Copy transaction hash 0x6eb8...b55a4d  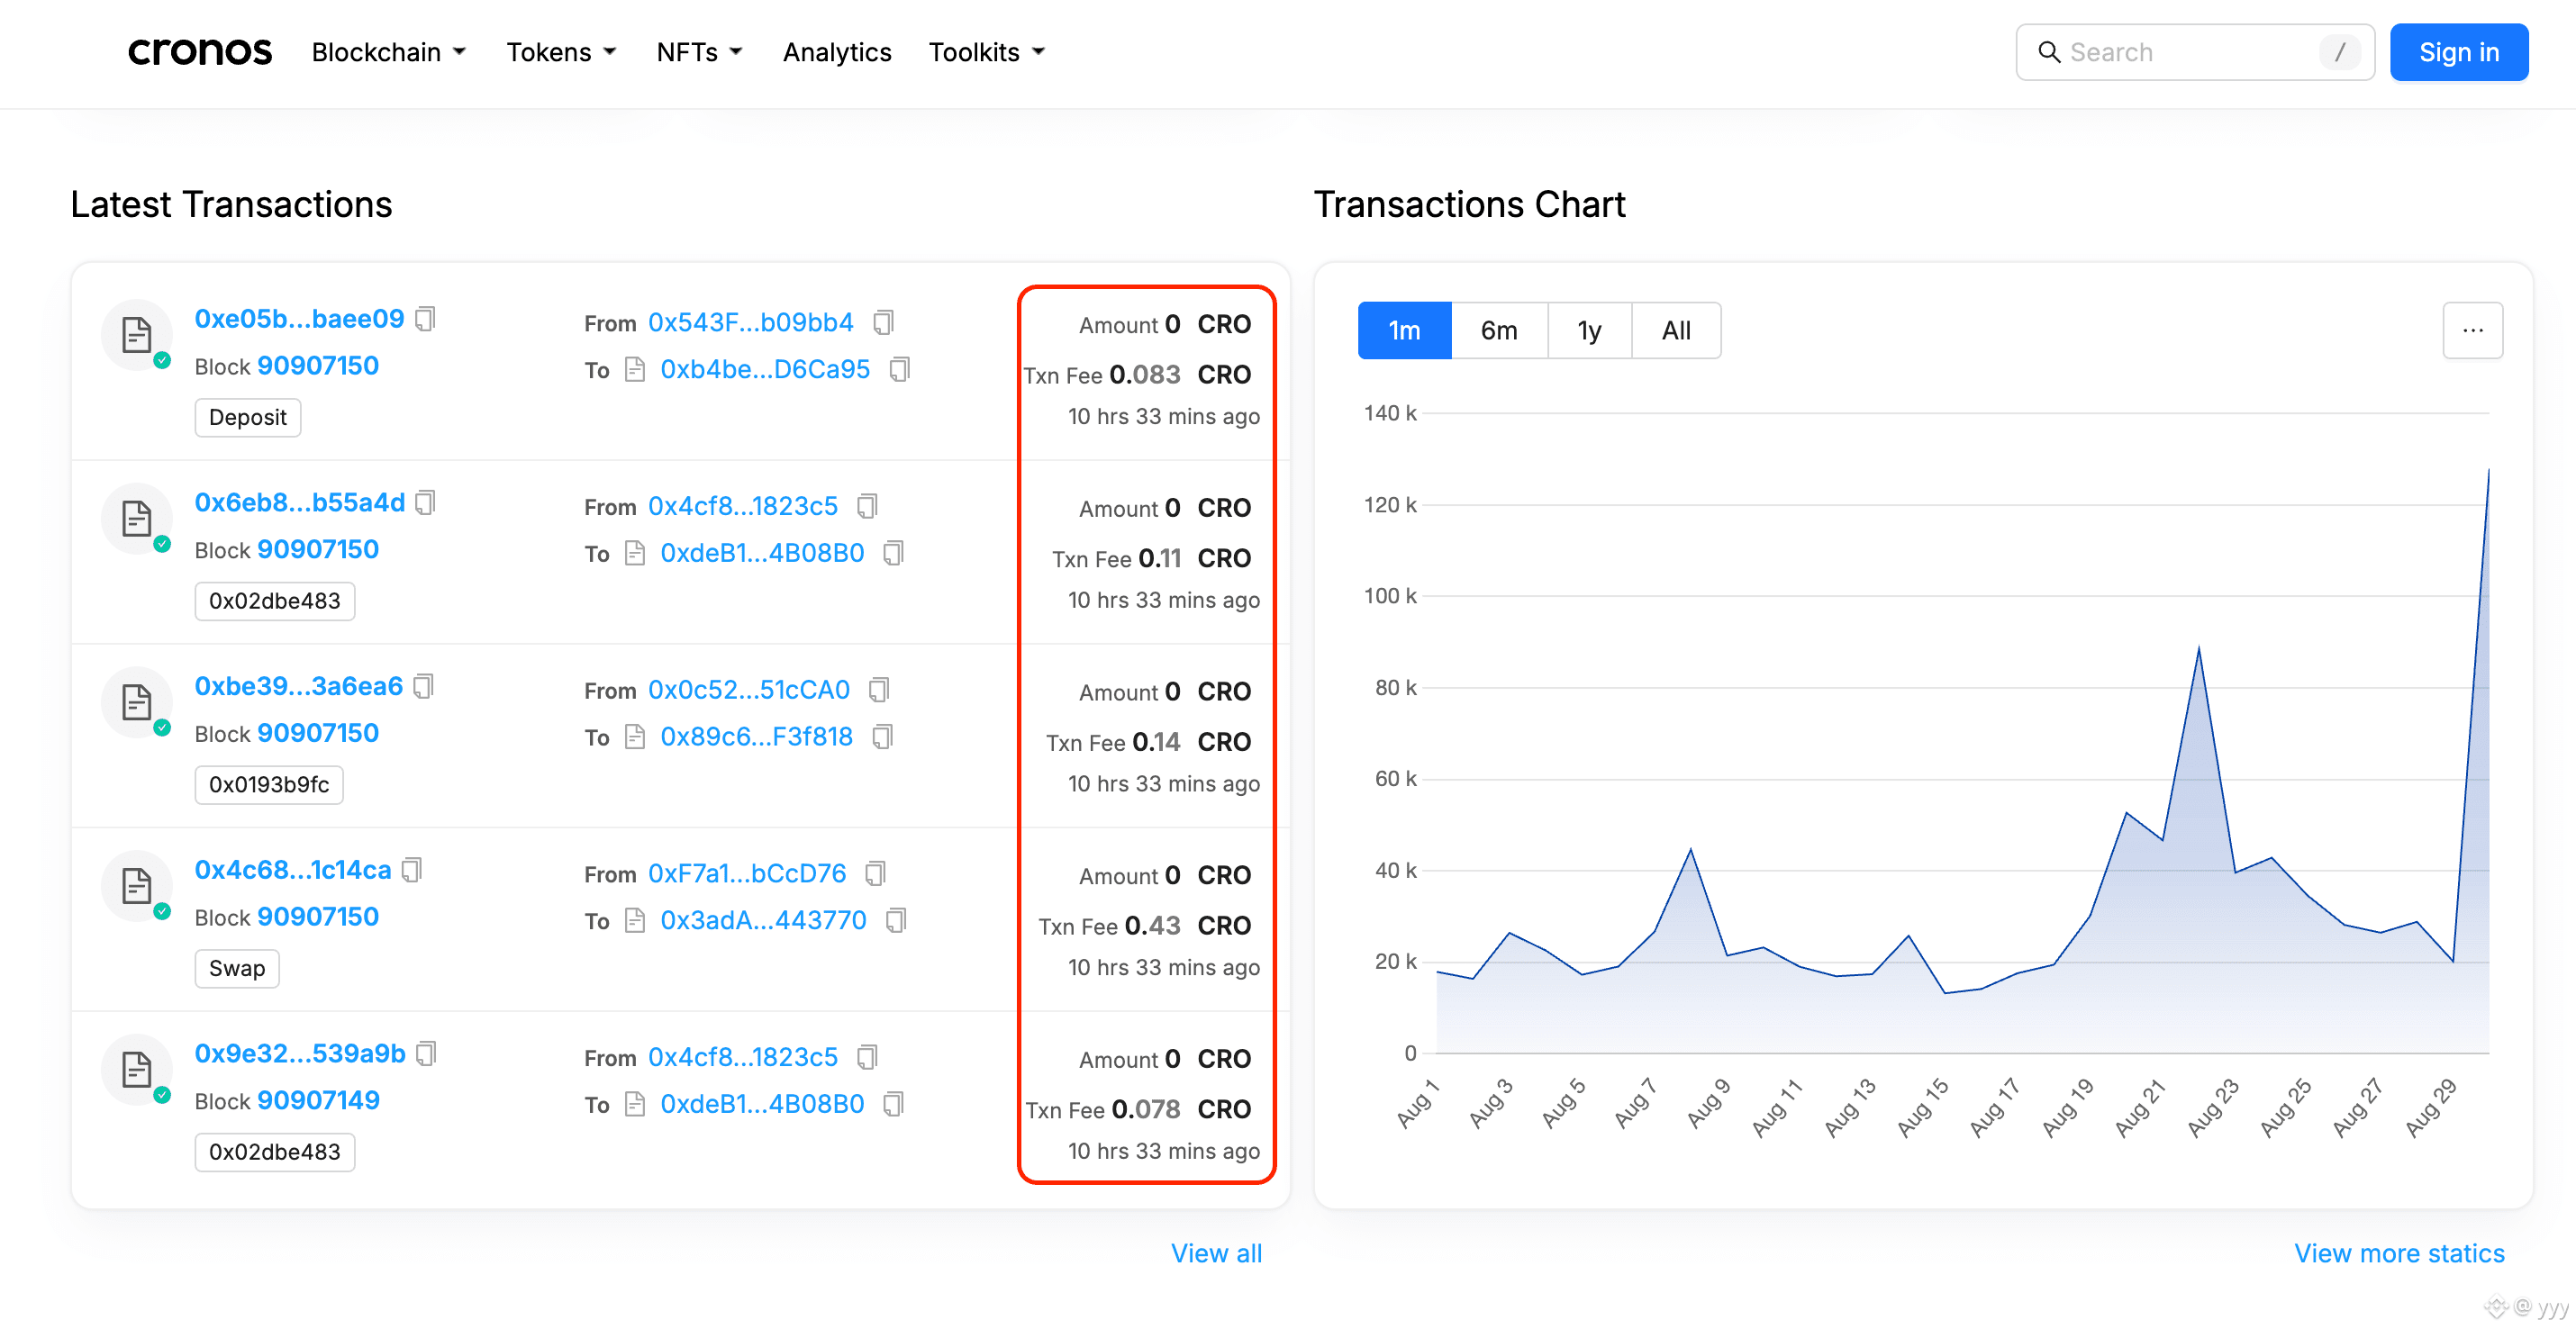[425, 503]
